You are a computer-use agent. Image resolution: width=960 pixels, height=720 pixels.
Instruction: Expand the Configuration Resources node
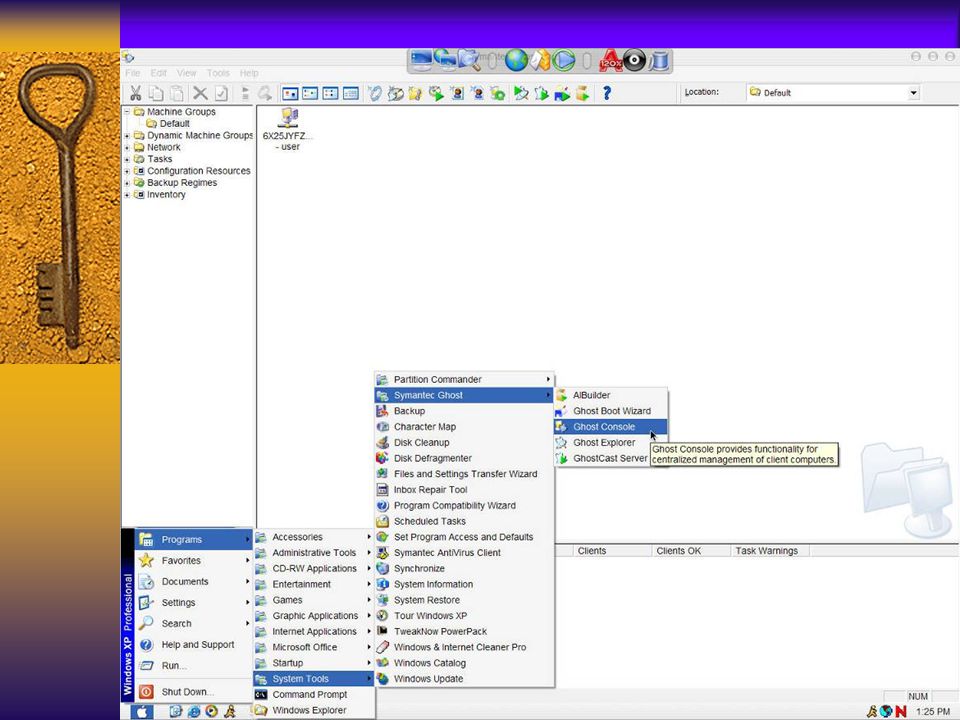[127, 171]
